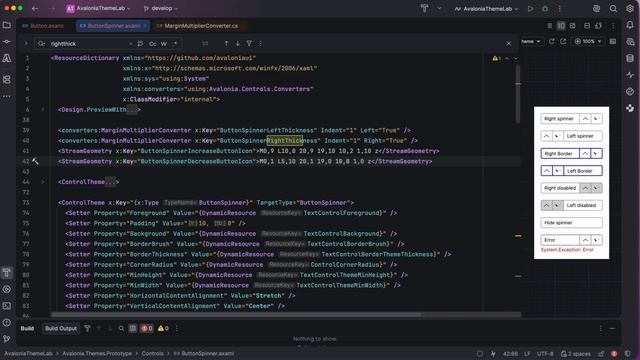Toggle warnings filter in Build panel
Image resolution: width=640 pixels, height=360 pixels.
click(163, 328)
